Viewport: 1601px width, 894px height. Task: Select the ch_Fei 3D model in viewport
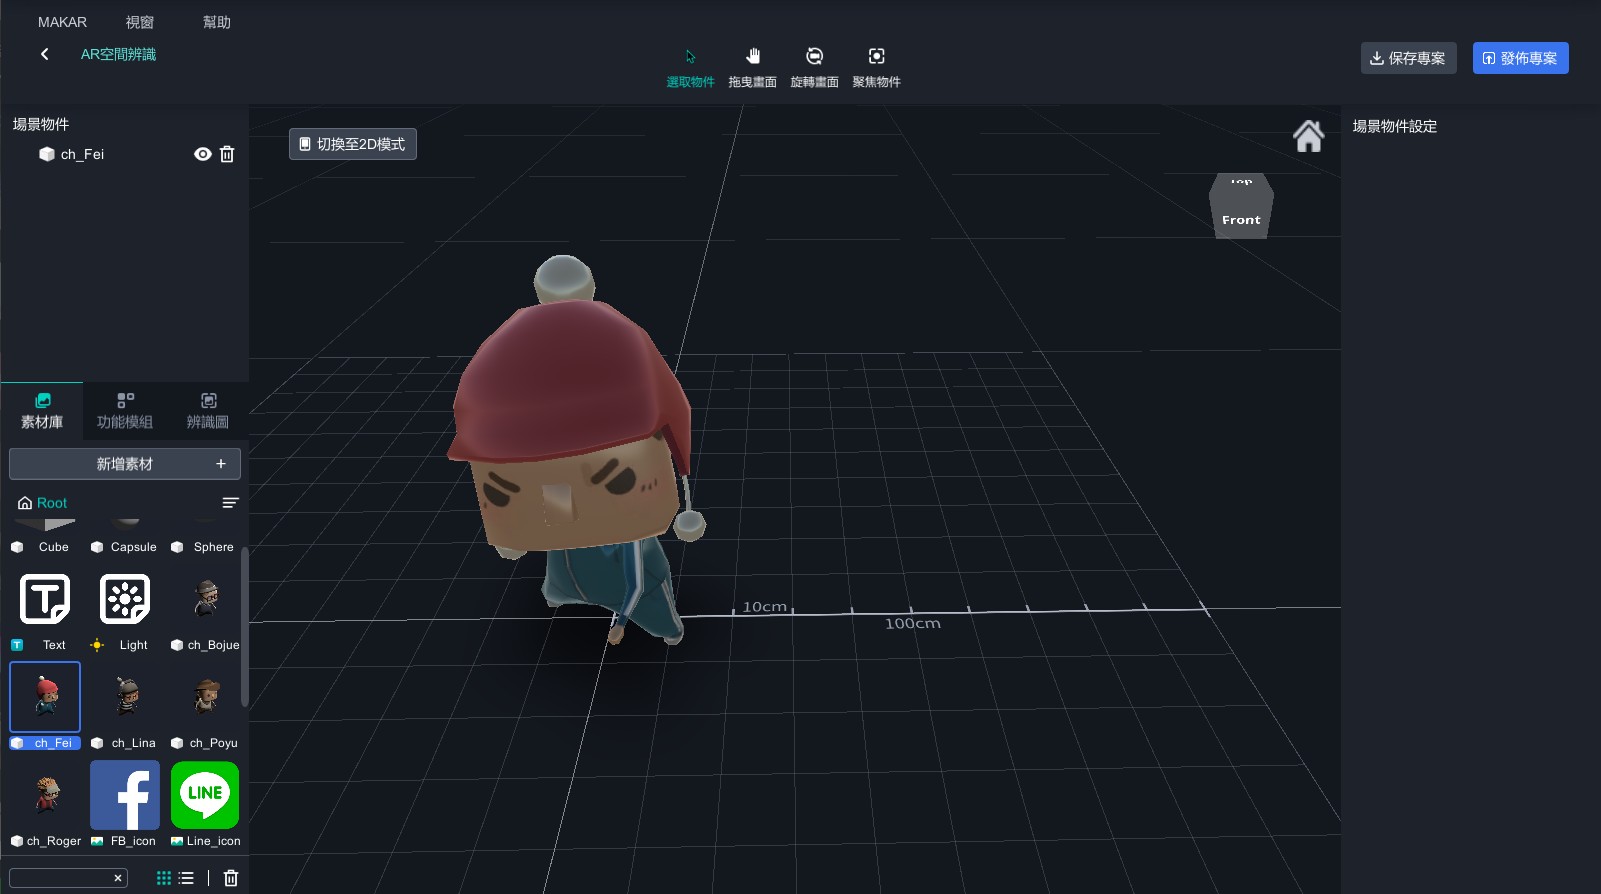tap(577, 450)
